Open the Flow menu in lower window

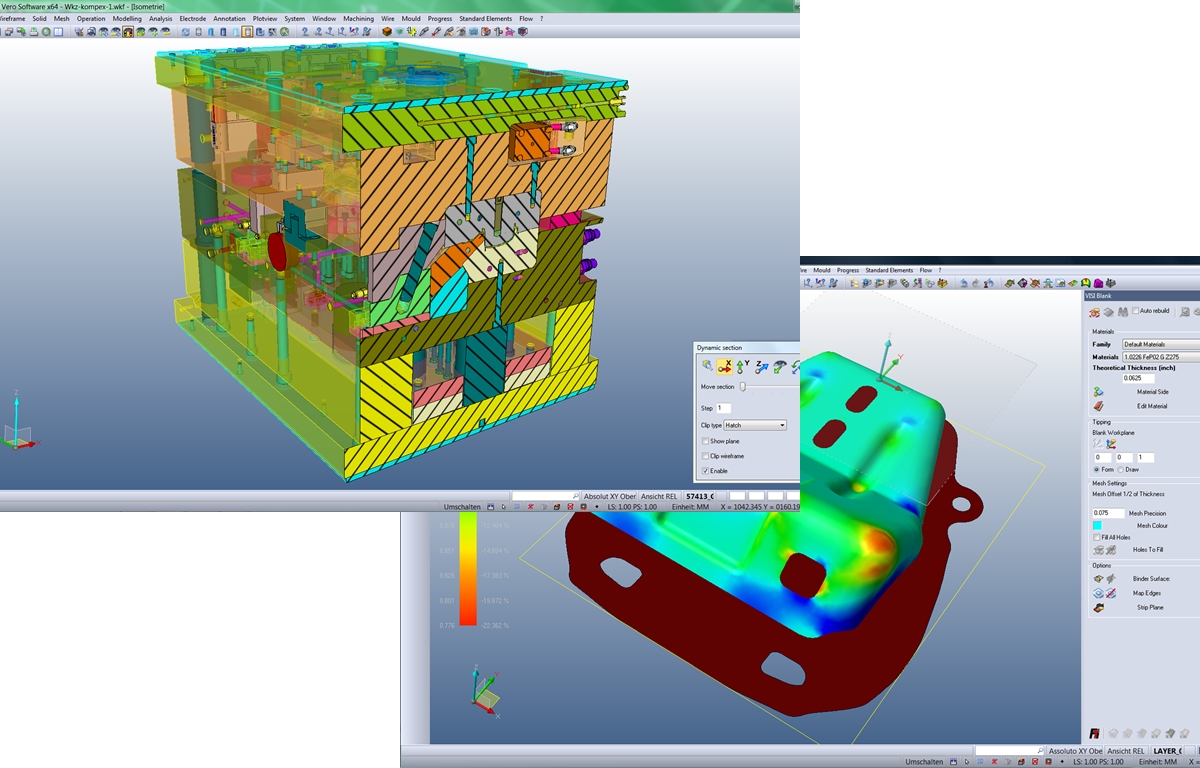926,270
